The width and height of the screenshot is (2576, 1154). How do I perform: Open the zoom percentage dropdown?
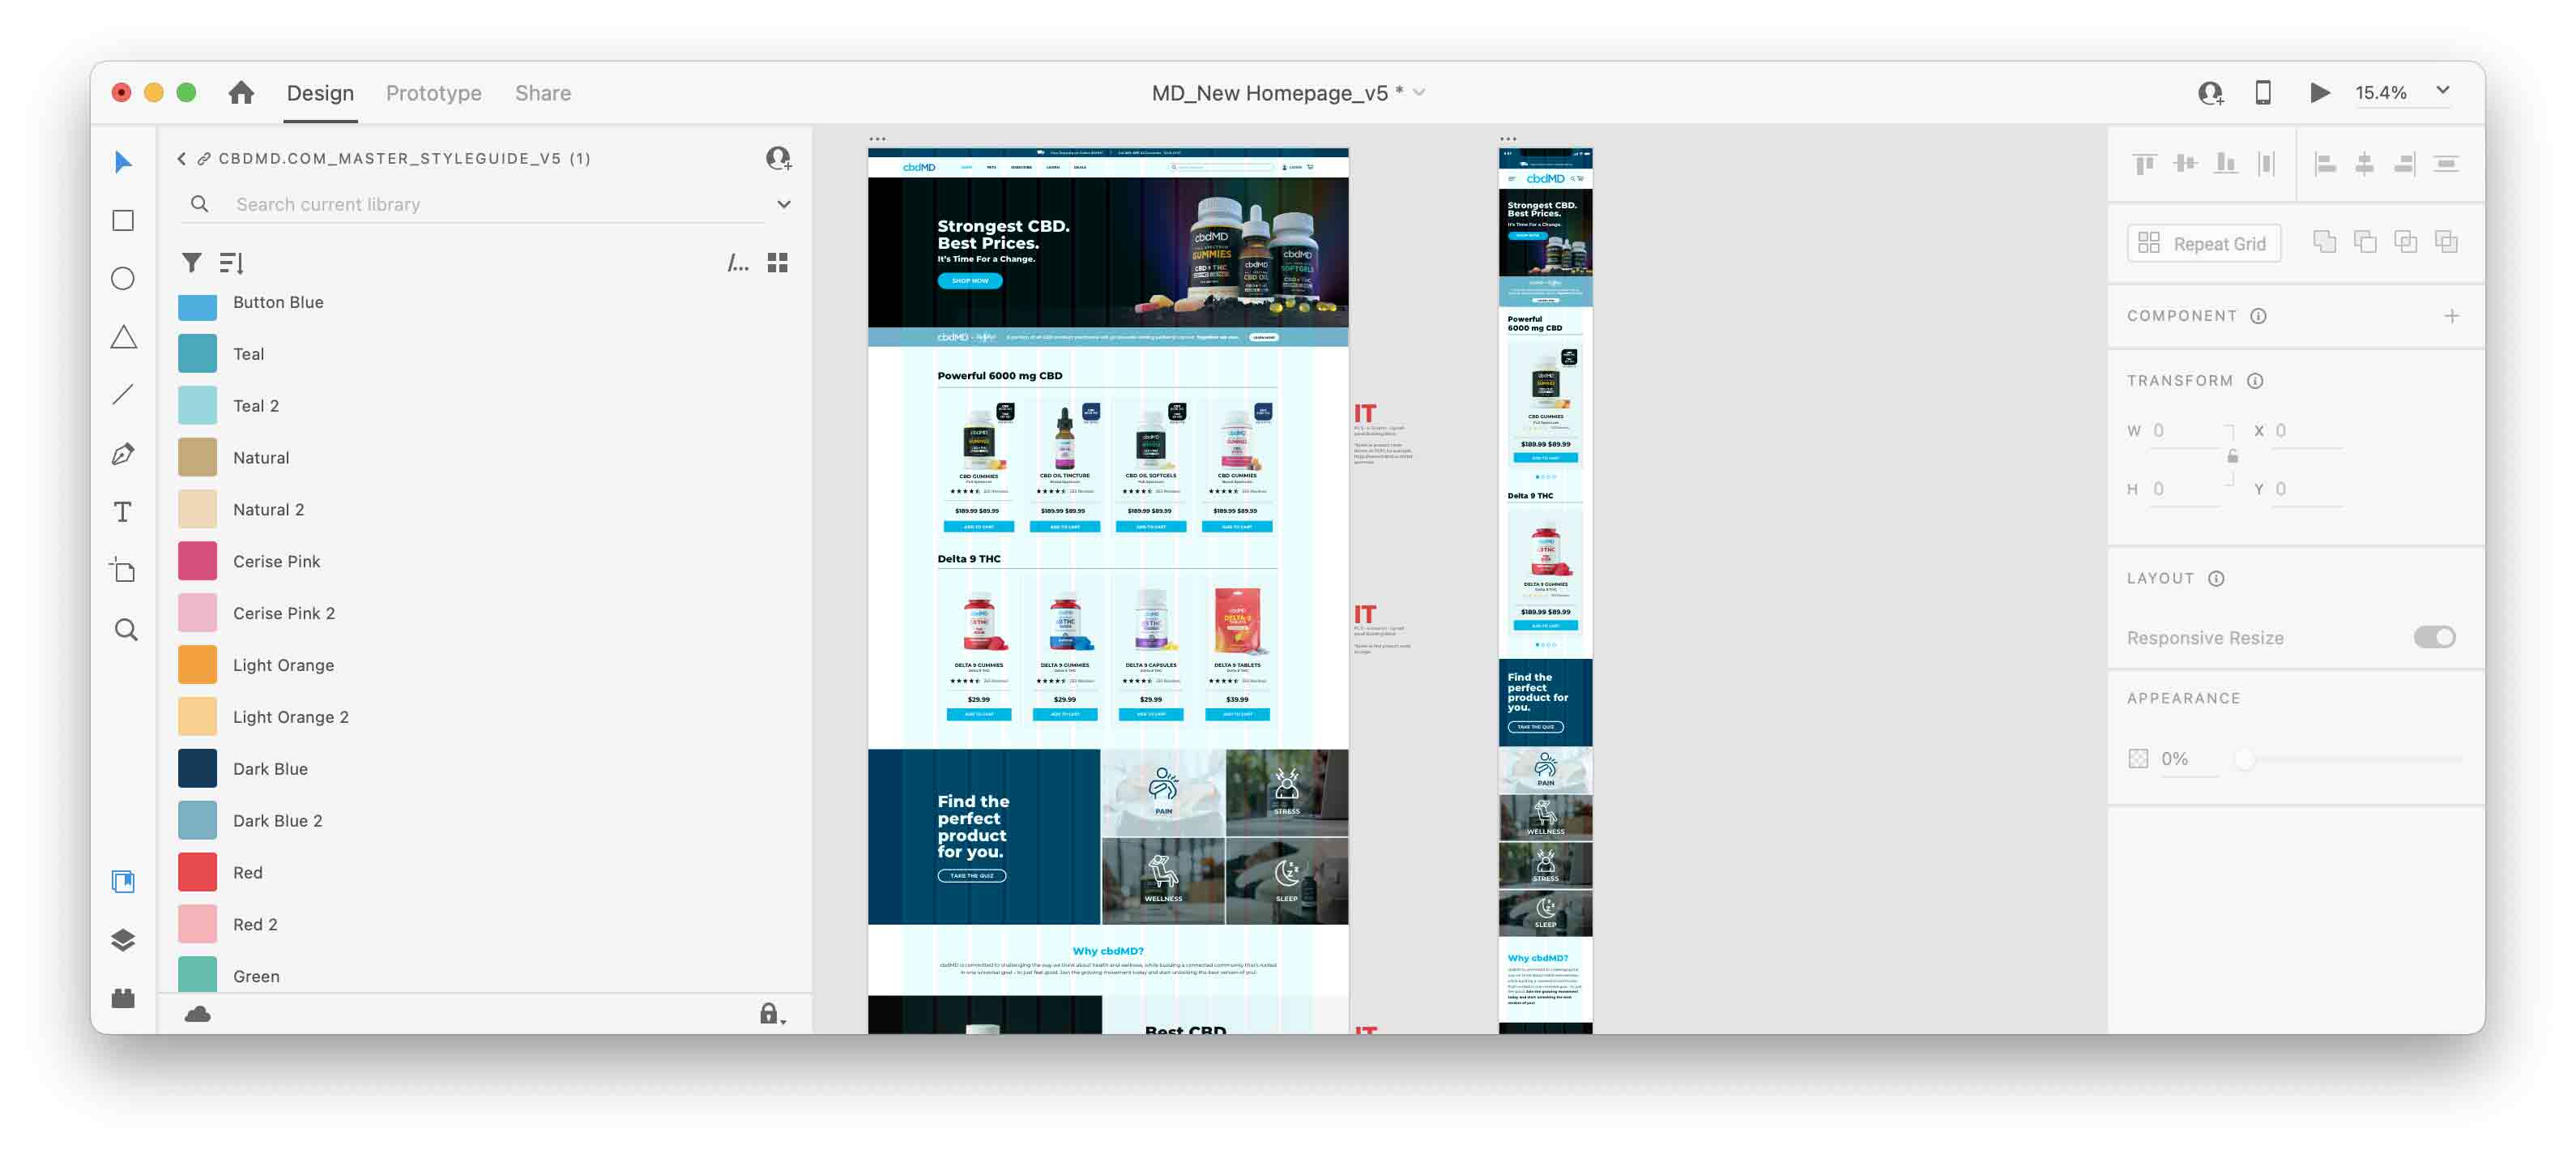point(2443,91)
